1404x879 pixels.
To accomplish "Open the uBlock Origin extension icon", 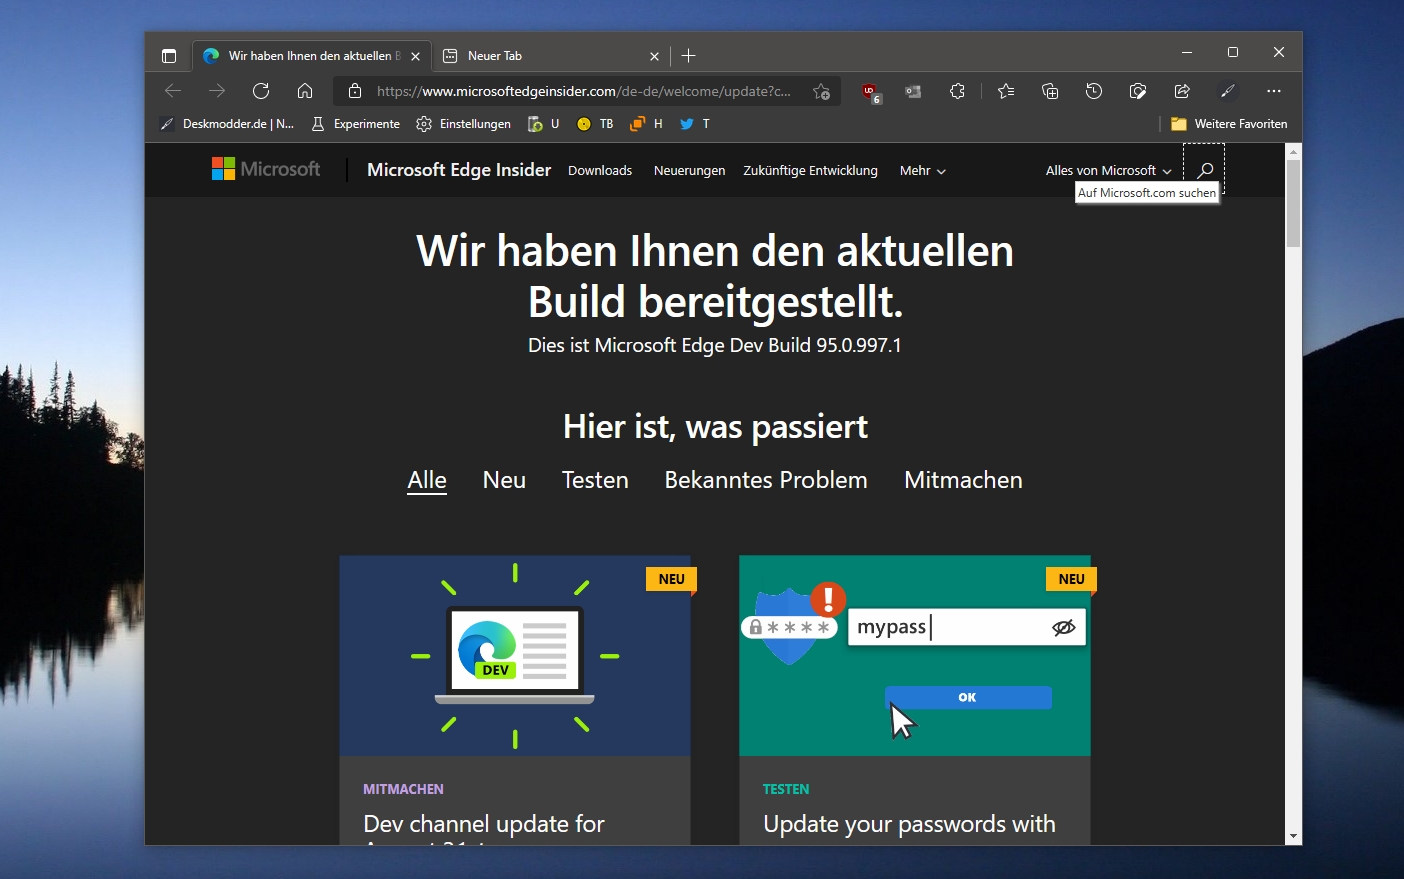I will click(x=870, y=92).
